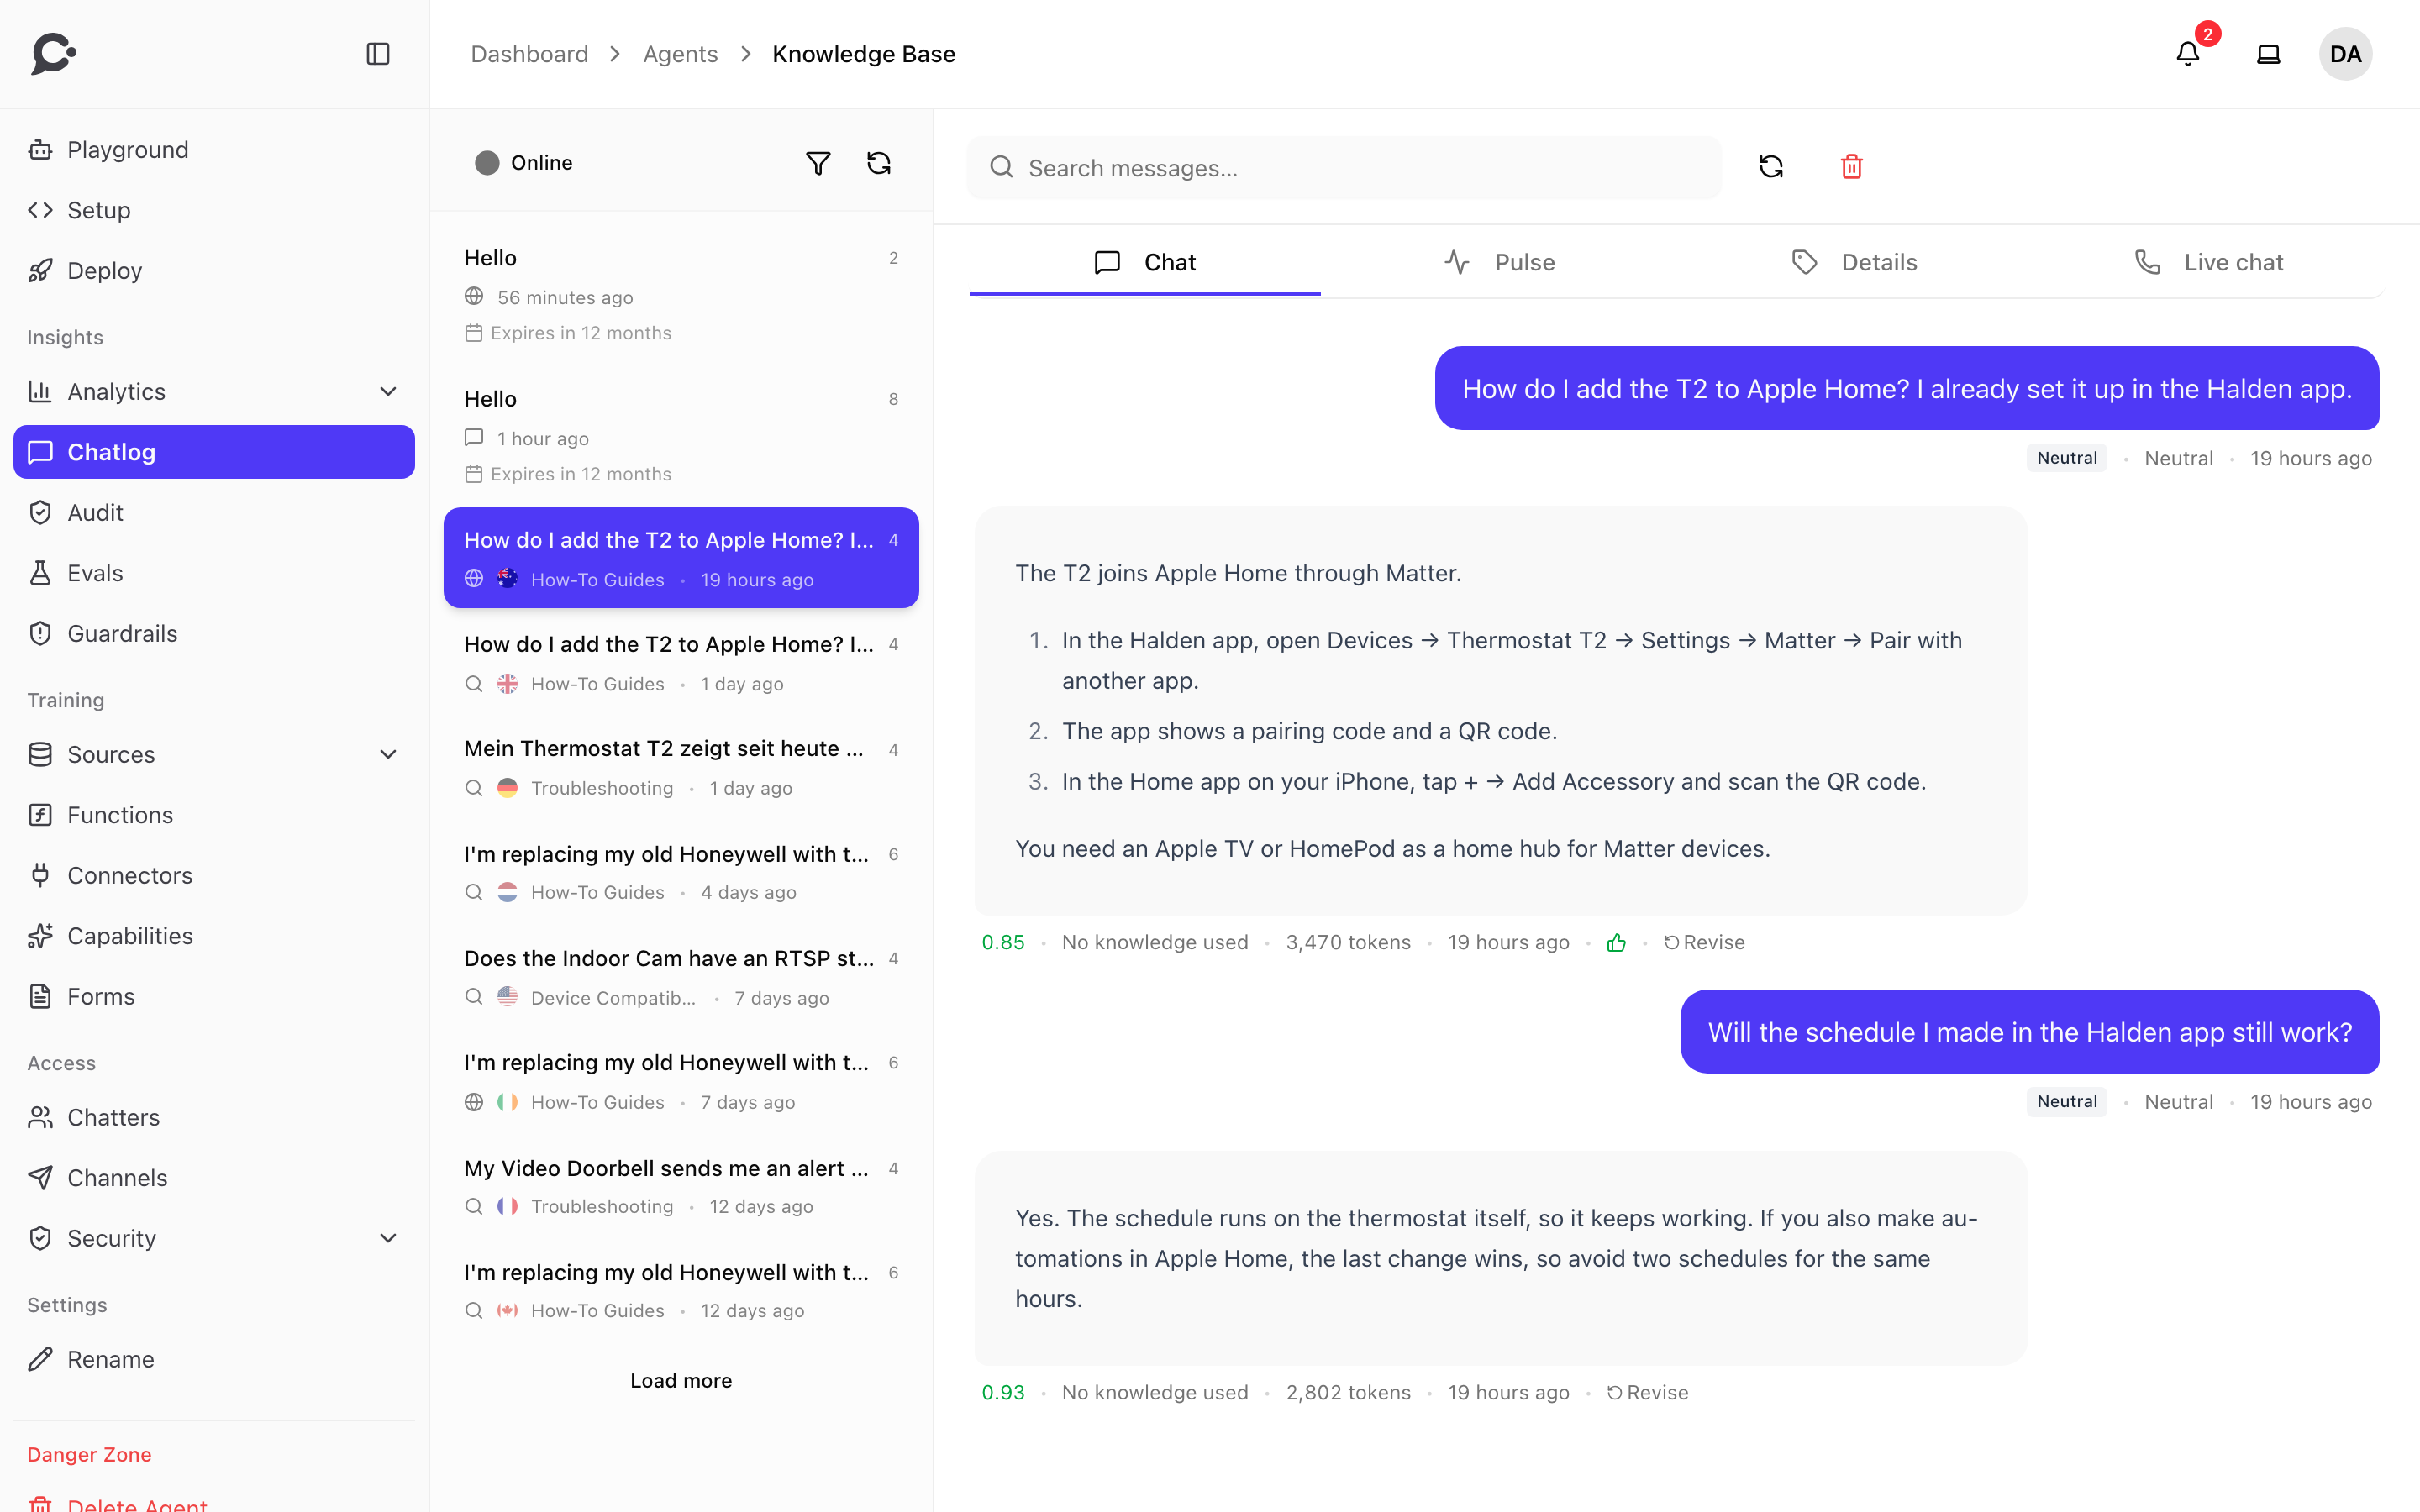Expand the Sources section
Image resolution: width=2420 pixels, height=1512 pixels.
(214, 755)
